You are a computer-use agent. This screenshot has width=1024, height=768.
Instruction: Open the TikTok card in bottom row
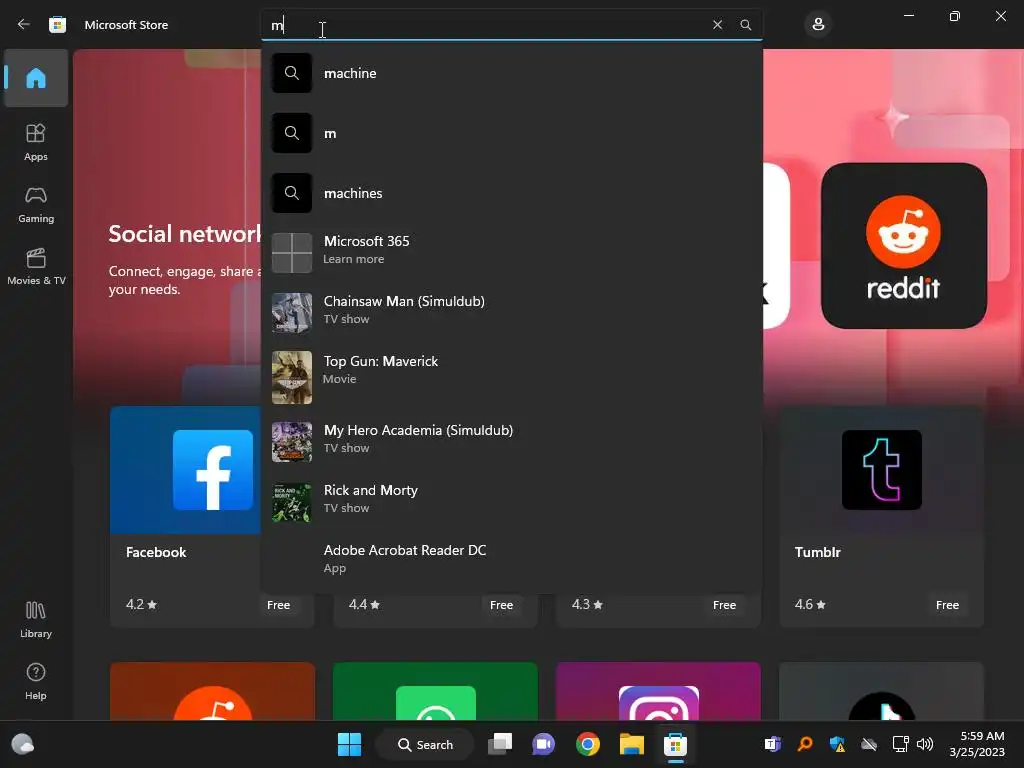882,691
